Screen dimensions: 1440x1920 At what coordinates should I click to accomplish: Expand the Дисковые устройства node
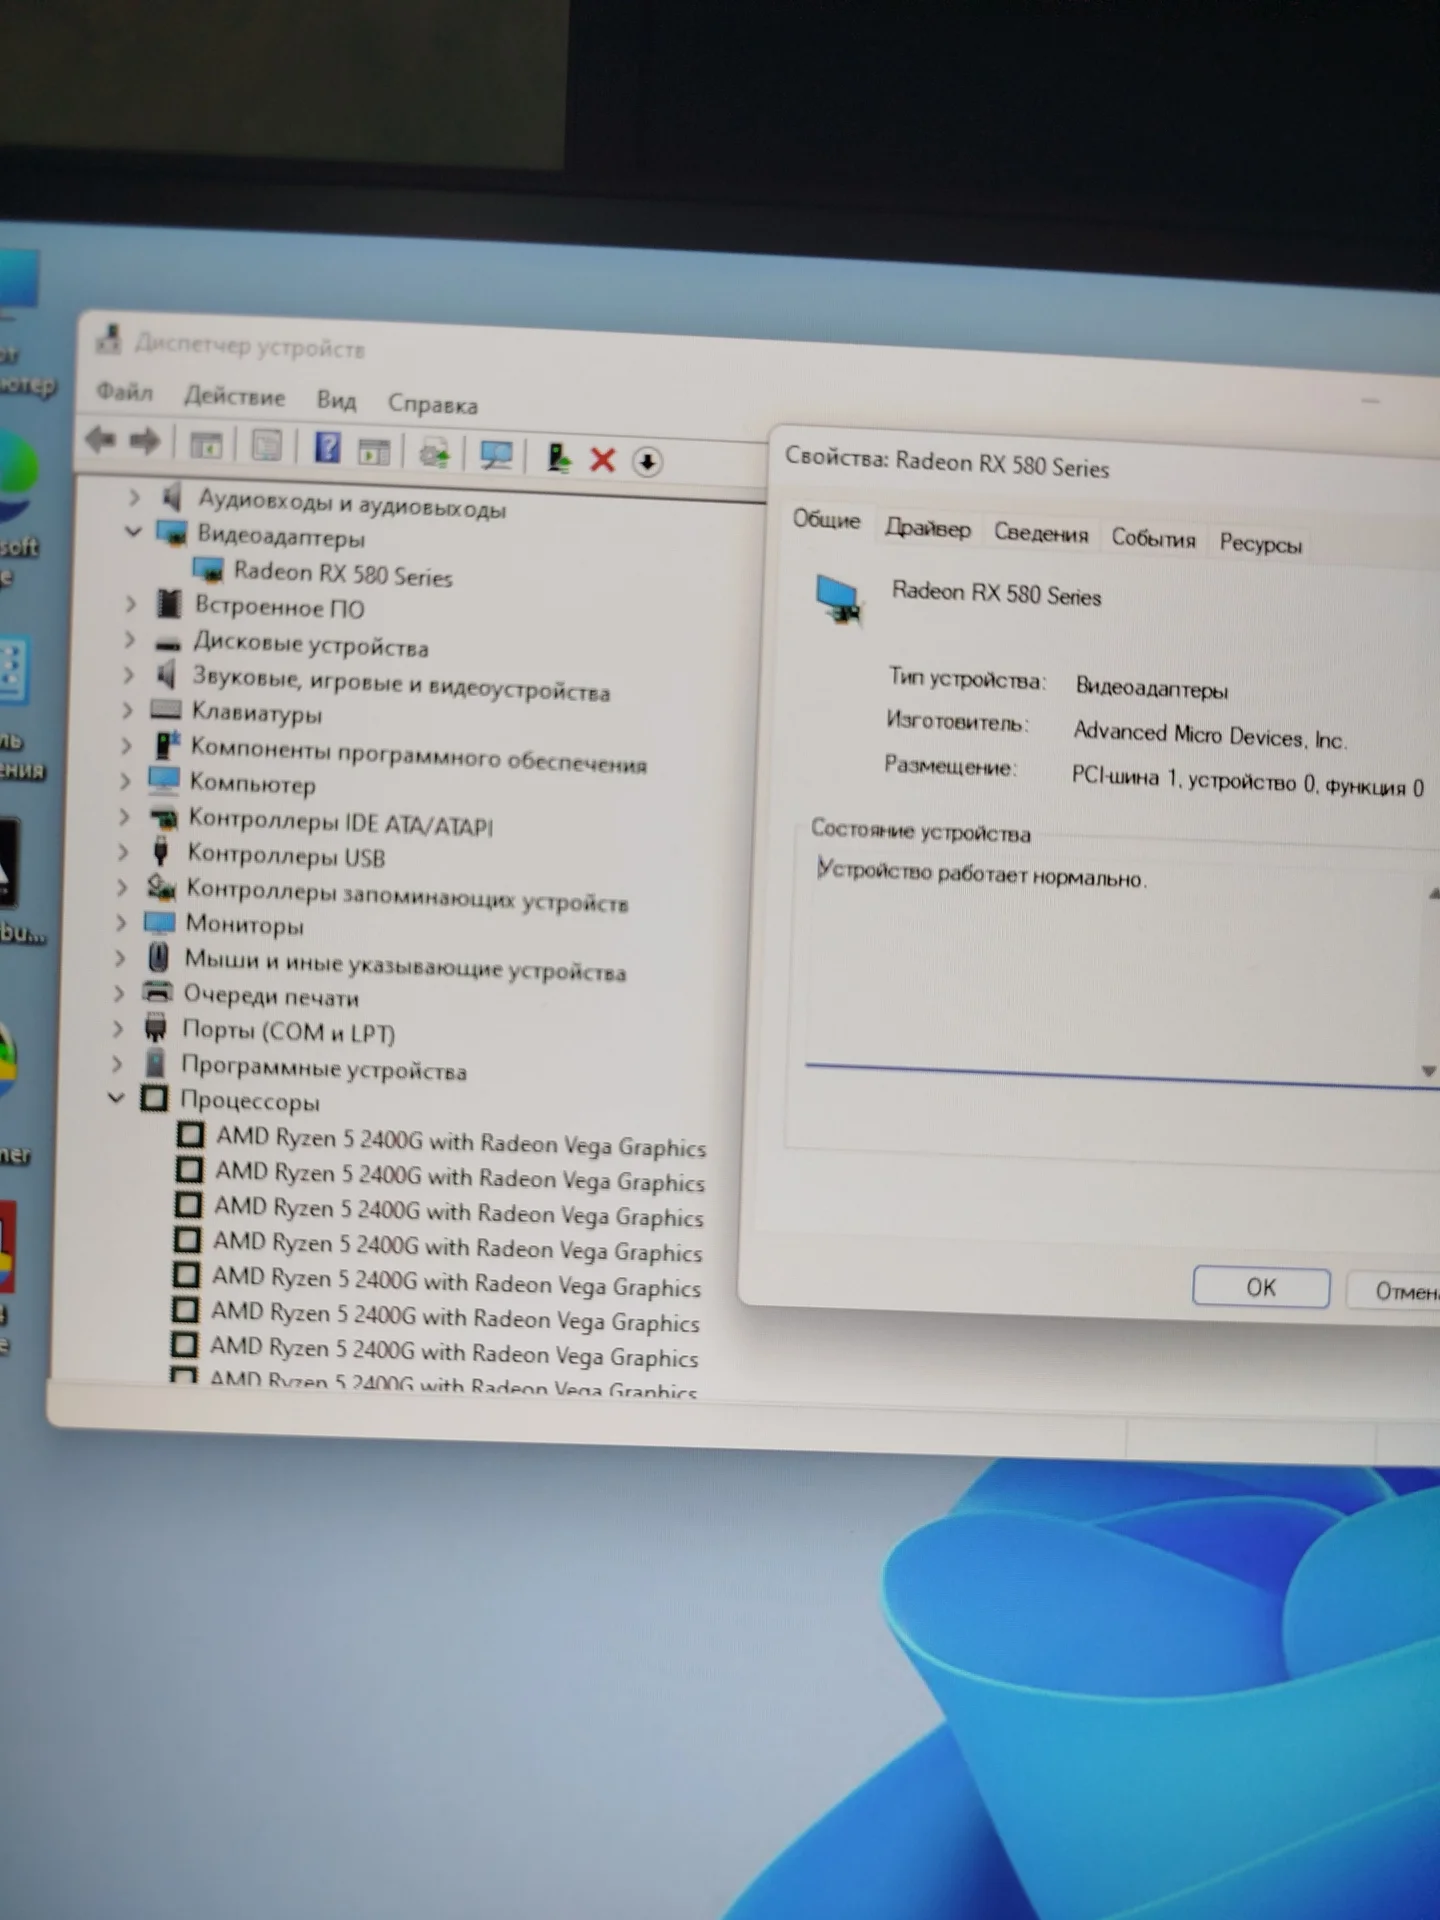click(129, 639)
